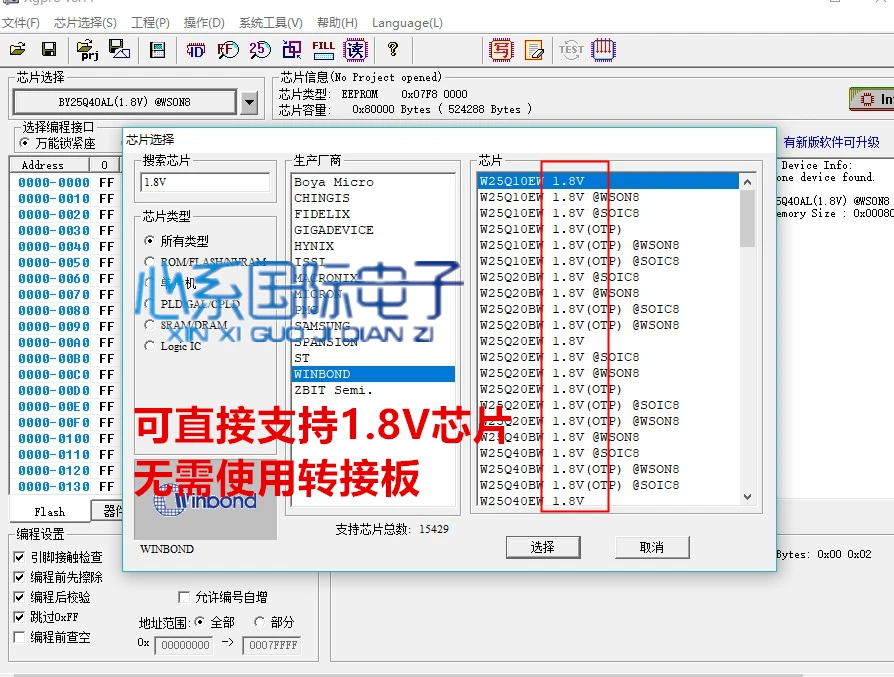This screenshot has height=677, width=894.
Task: Click the TEST toolbar icon
Action: [571, 50]
